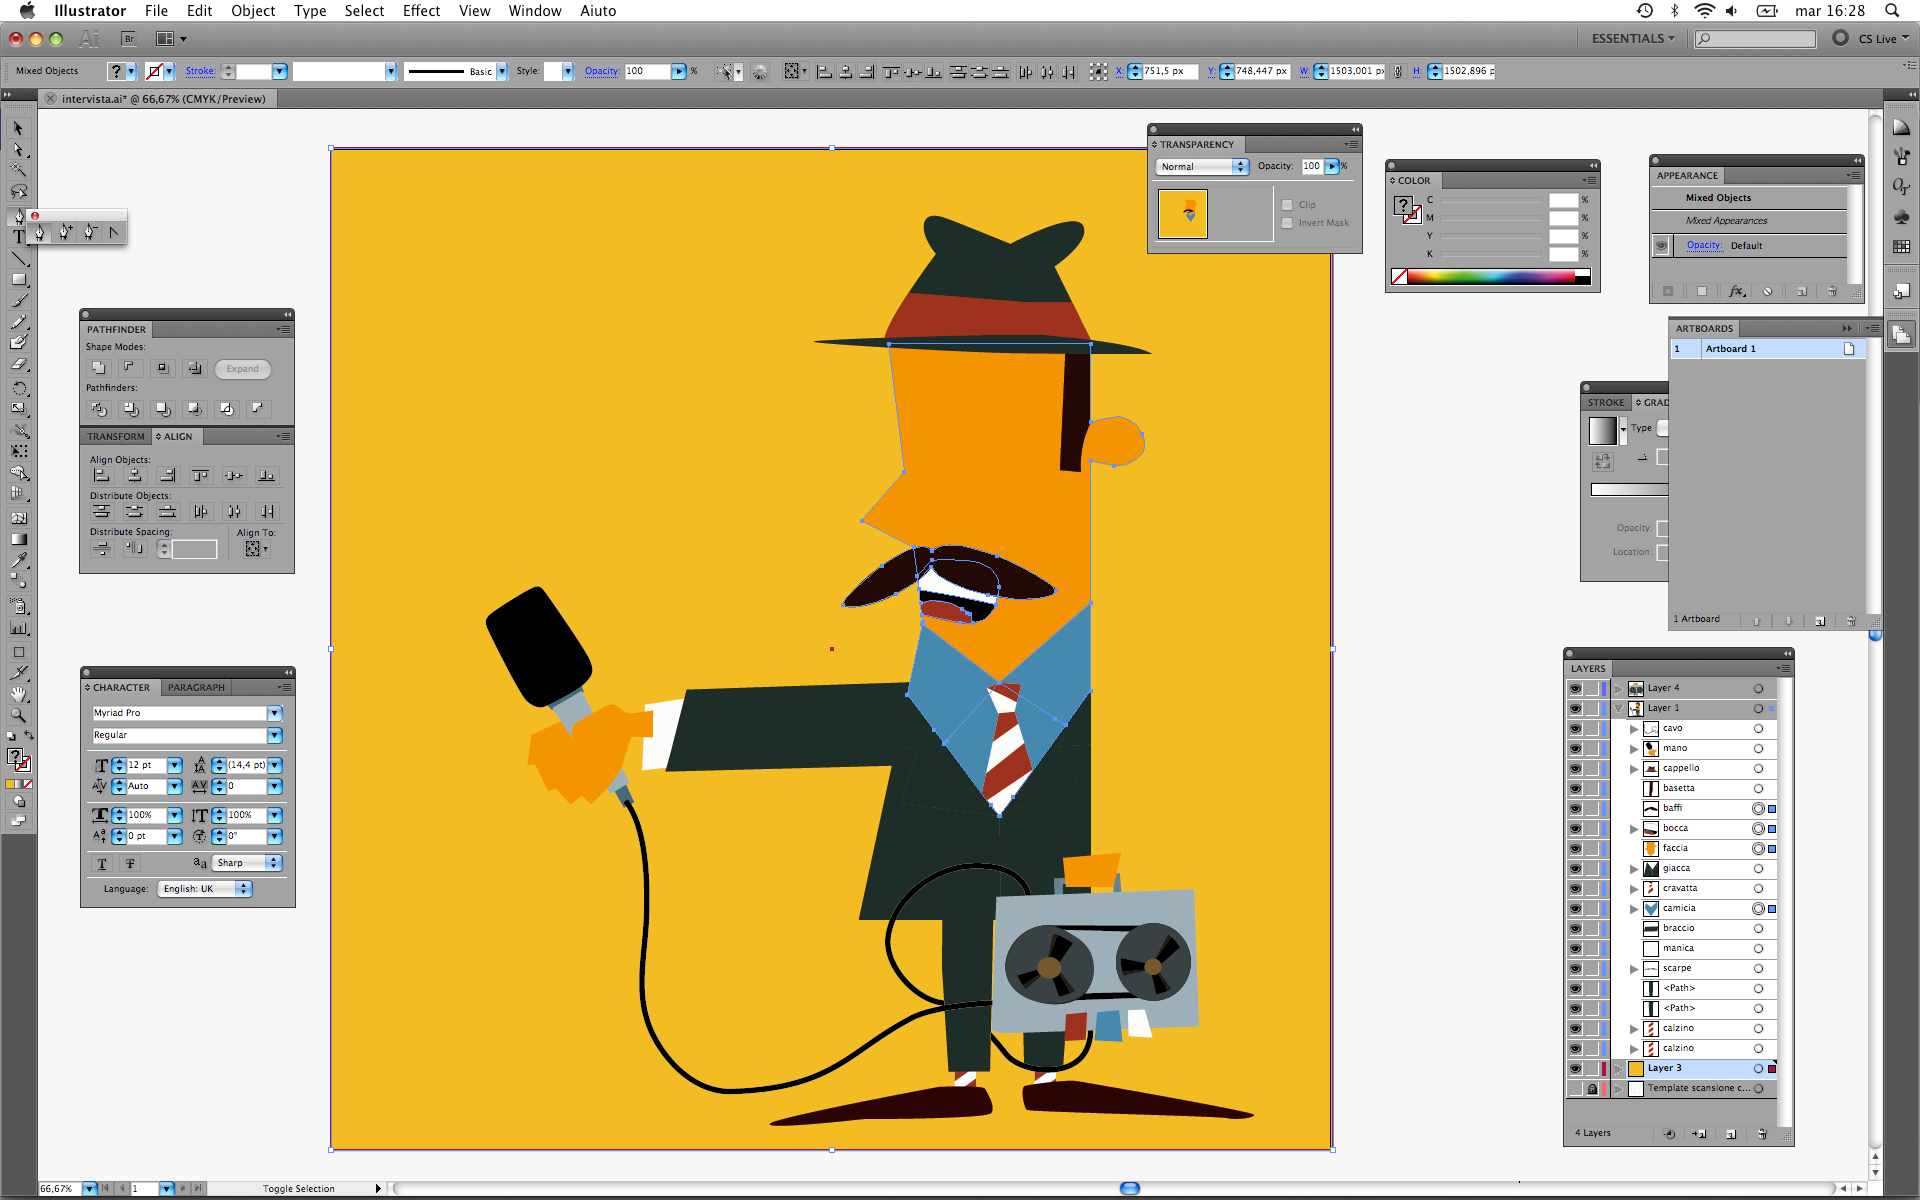The image size is (1920, 1200).
Task: Open the Myriad Pro font dropdown
Action: tap(274, 713)
